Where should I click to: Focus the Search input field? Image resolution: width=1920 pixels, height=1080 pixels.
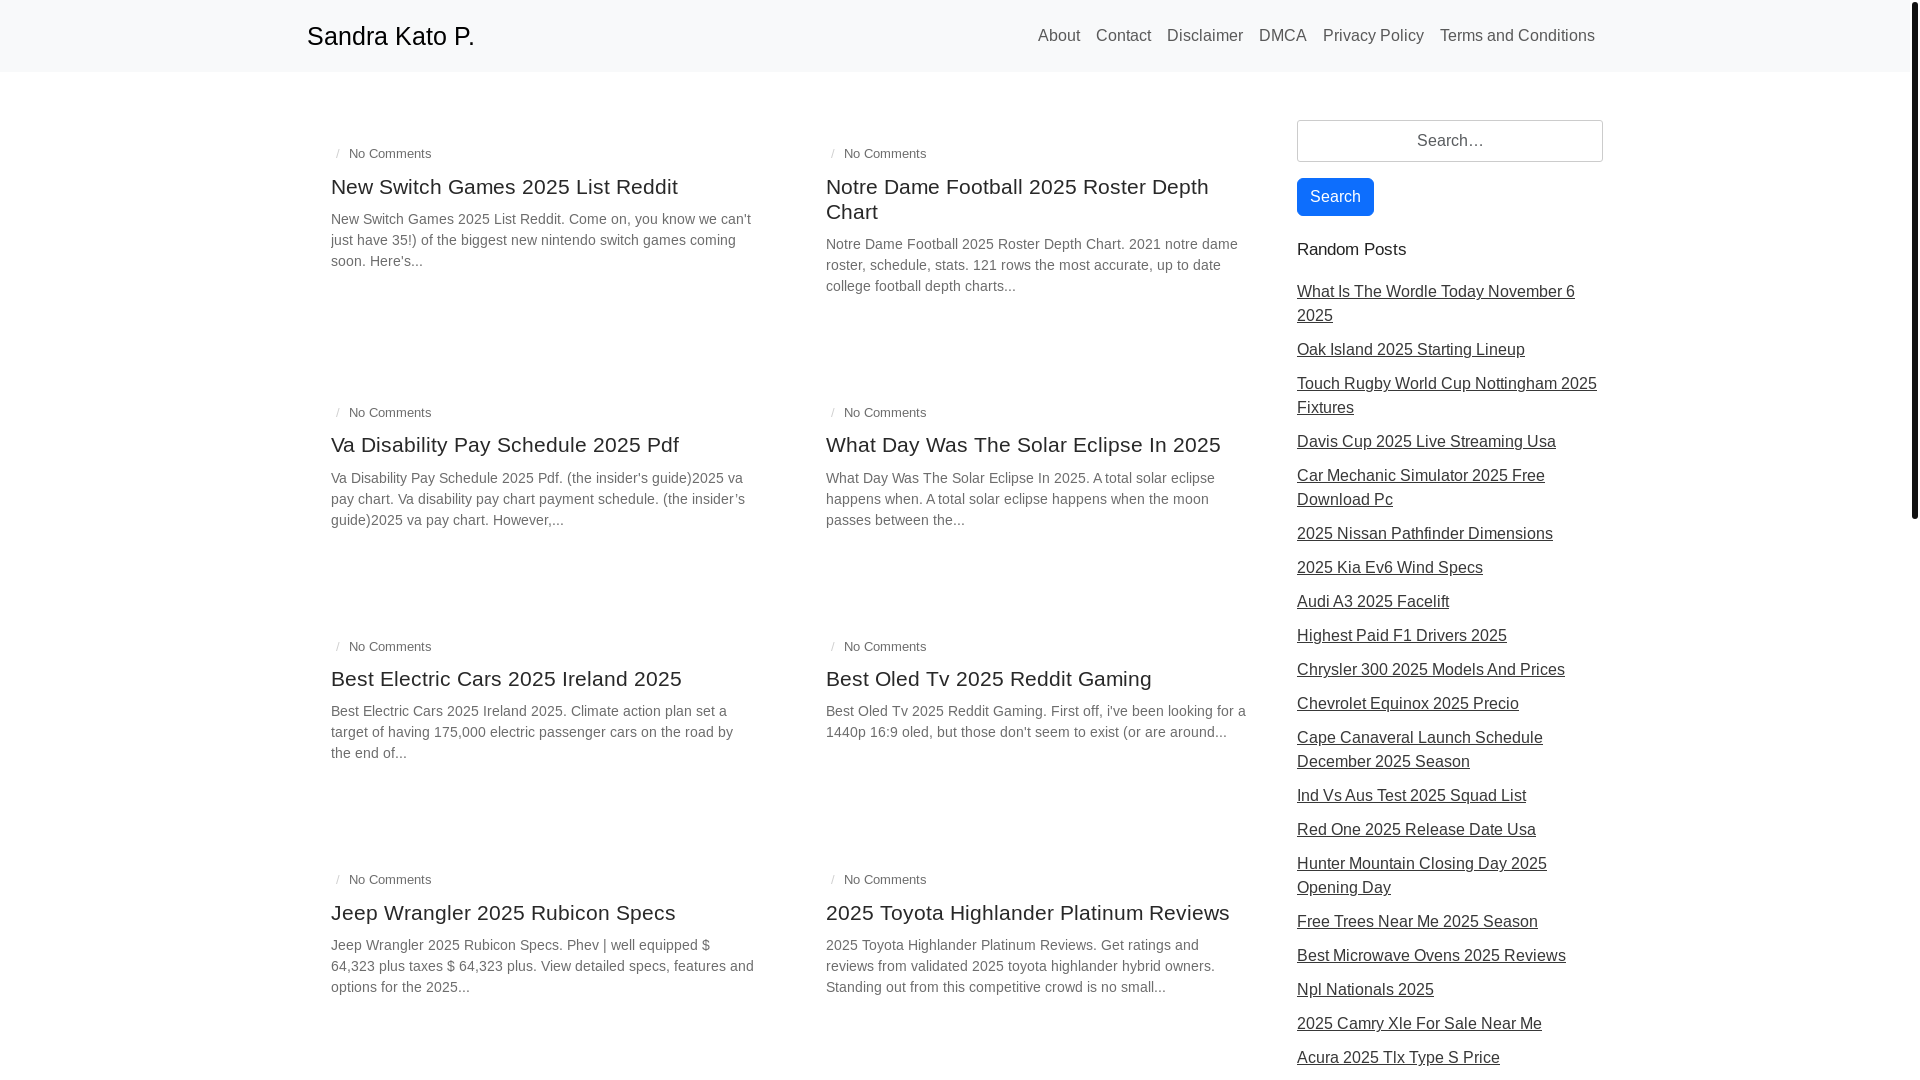(1449, 141)
